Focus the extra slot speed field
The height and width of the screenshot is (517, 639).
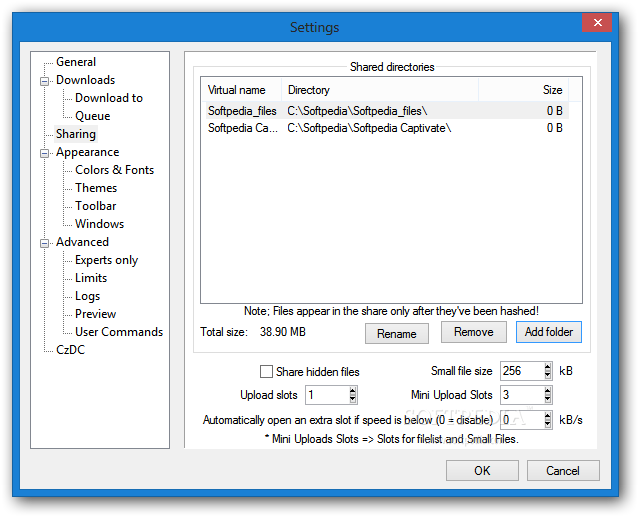522,420
